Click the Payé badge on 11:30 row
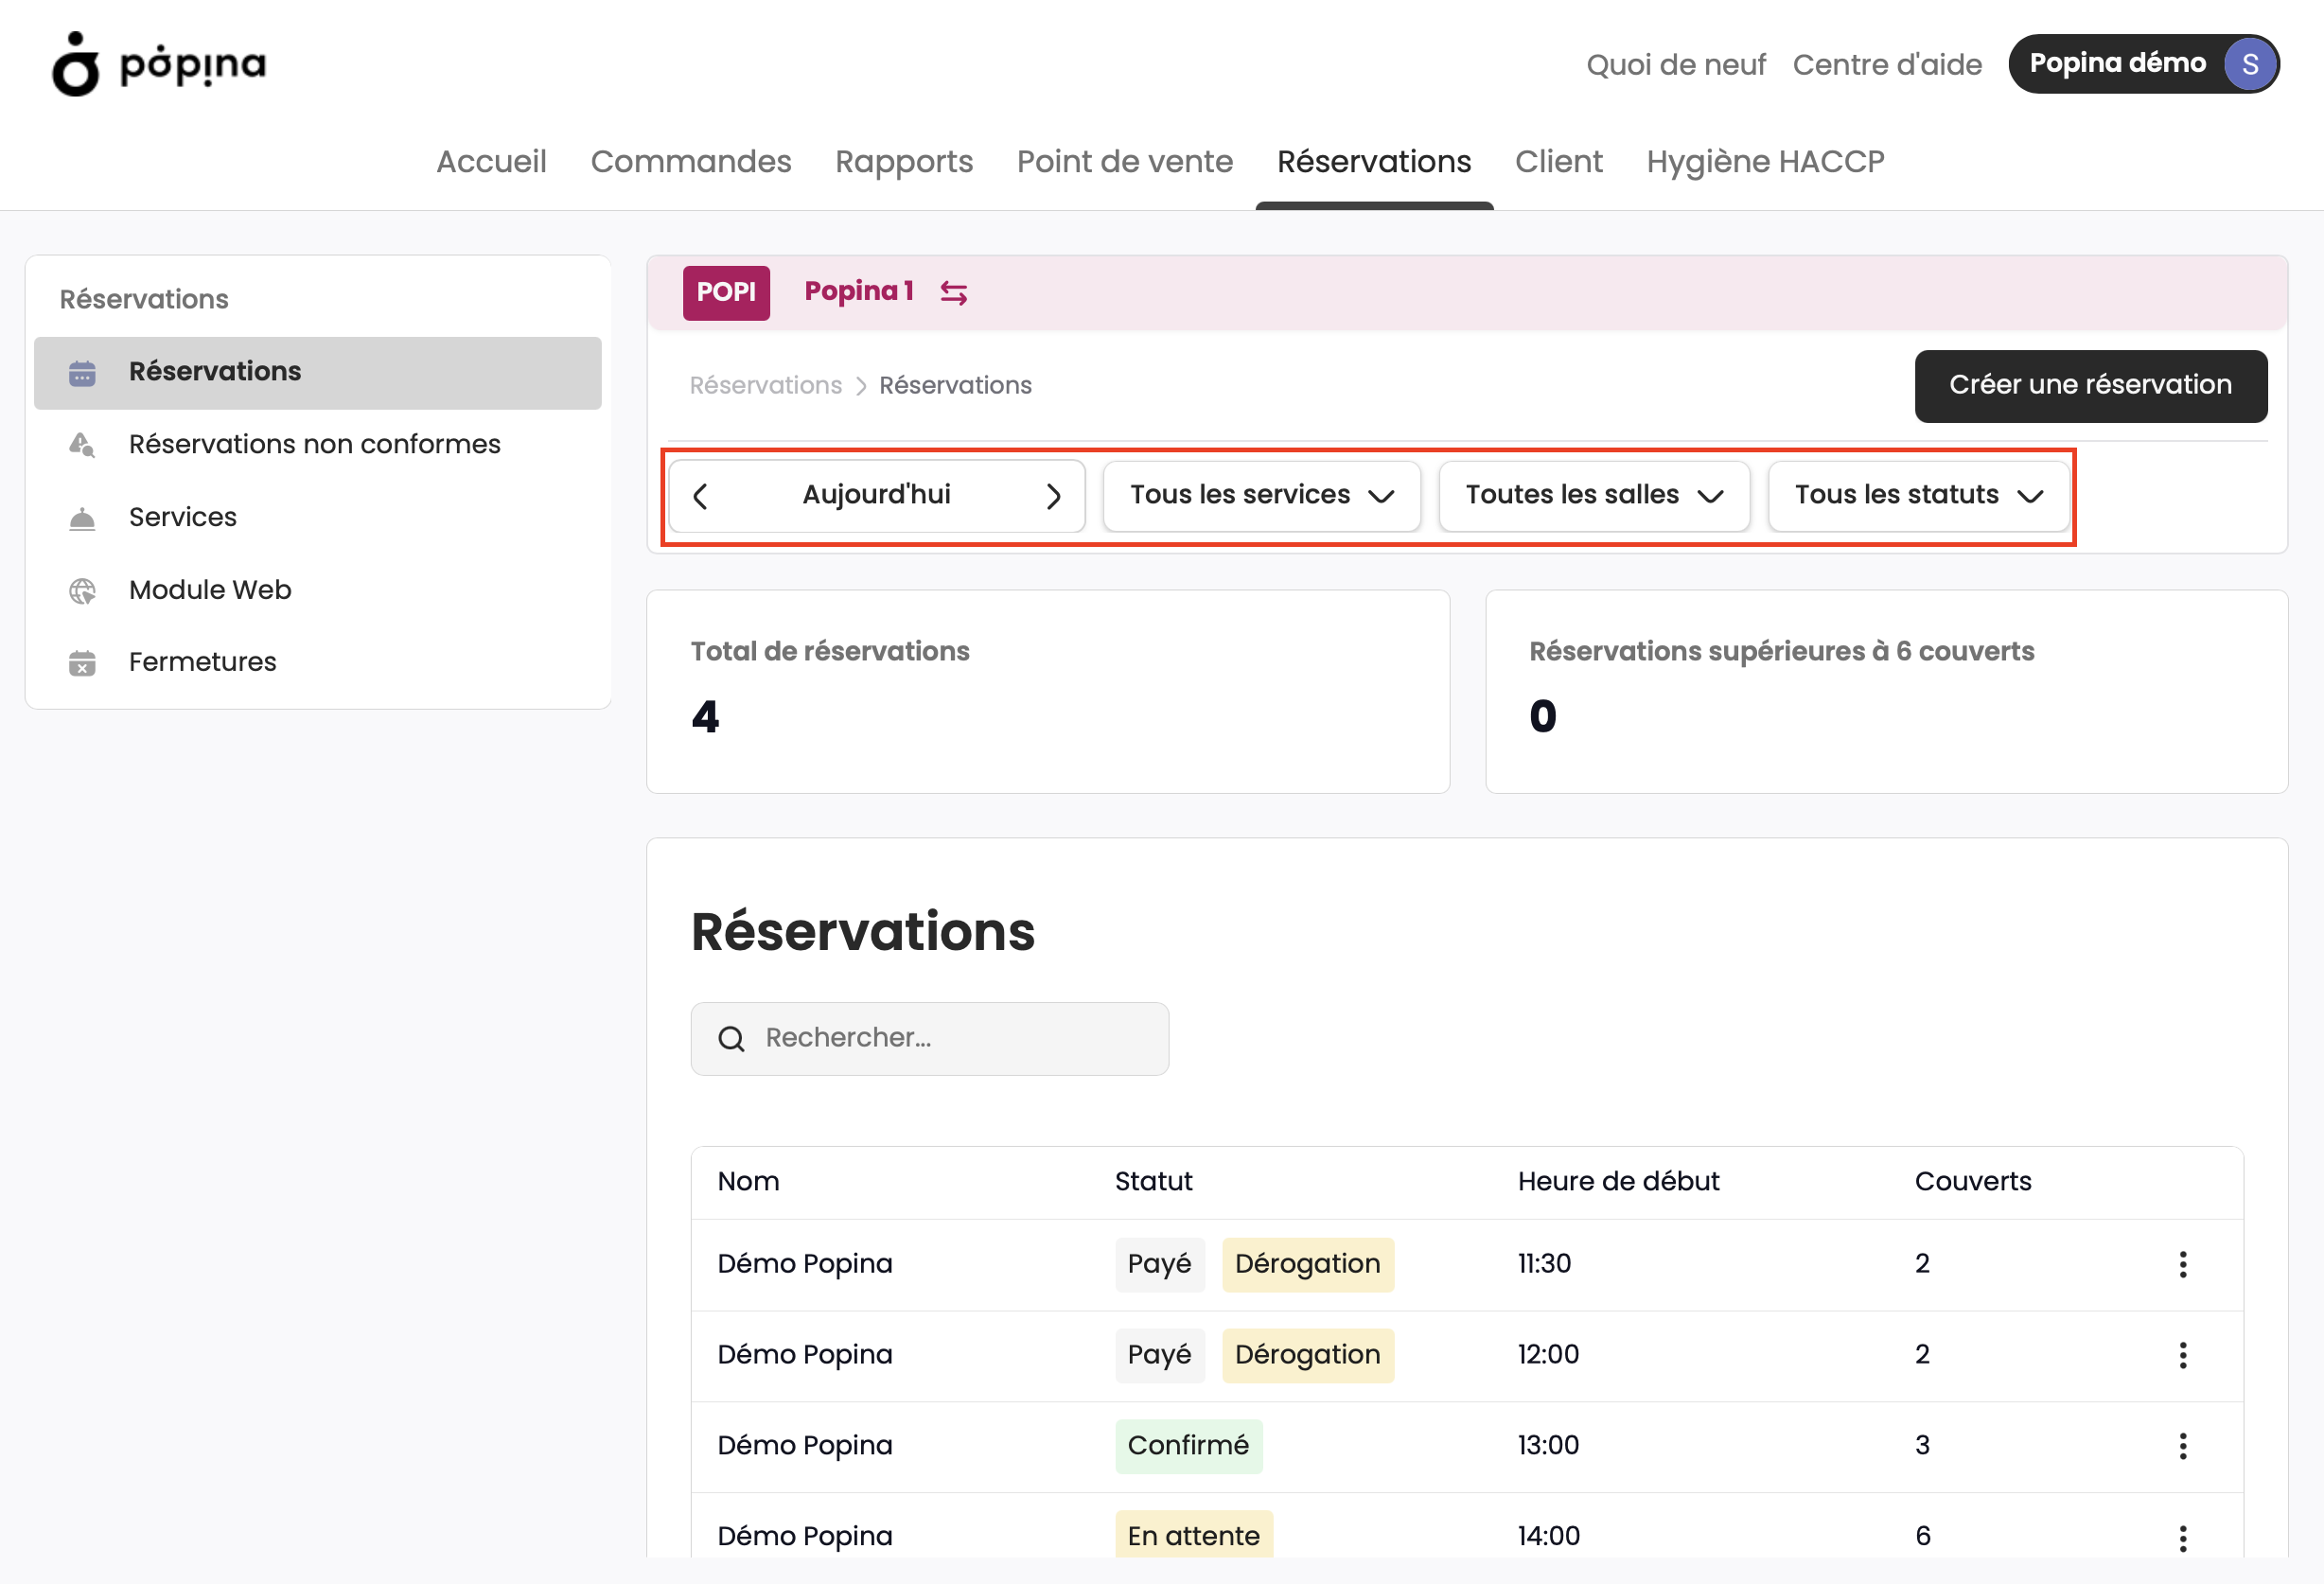Image resolution: width=2324 pixels, height=1584 pixels. tap(1160, 1265)
